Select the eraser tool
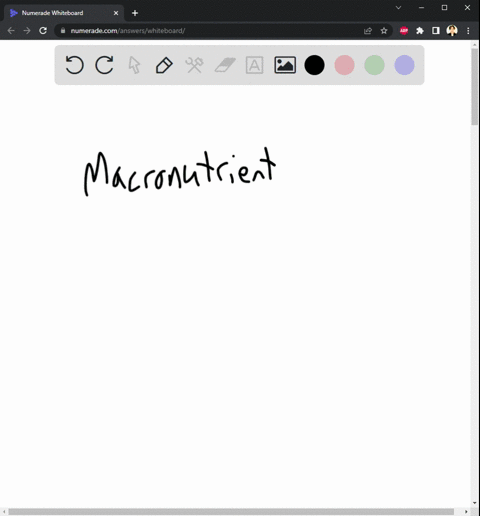480x516 pixels. [225, 65]
